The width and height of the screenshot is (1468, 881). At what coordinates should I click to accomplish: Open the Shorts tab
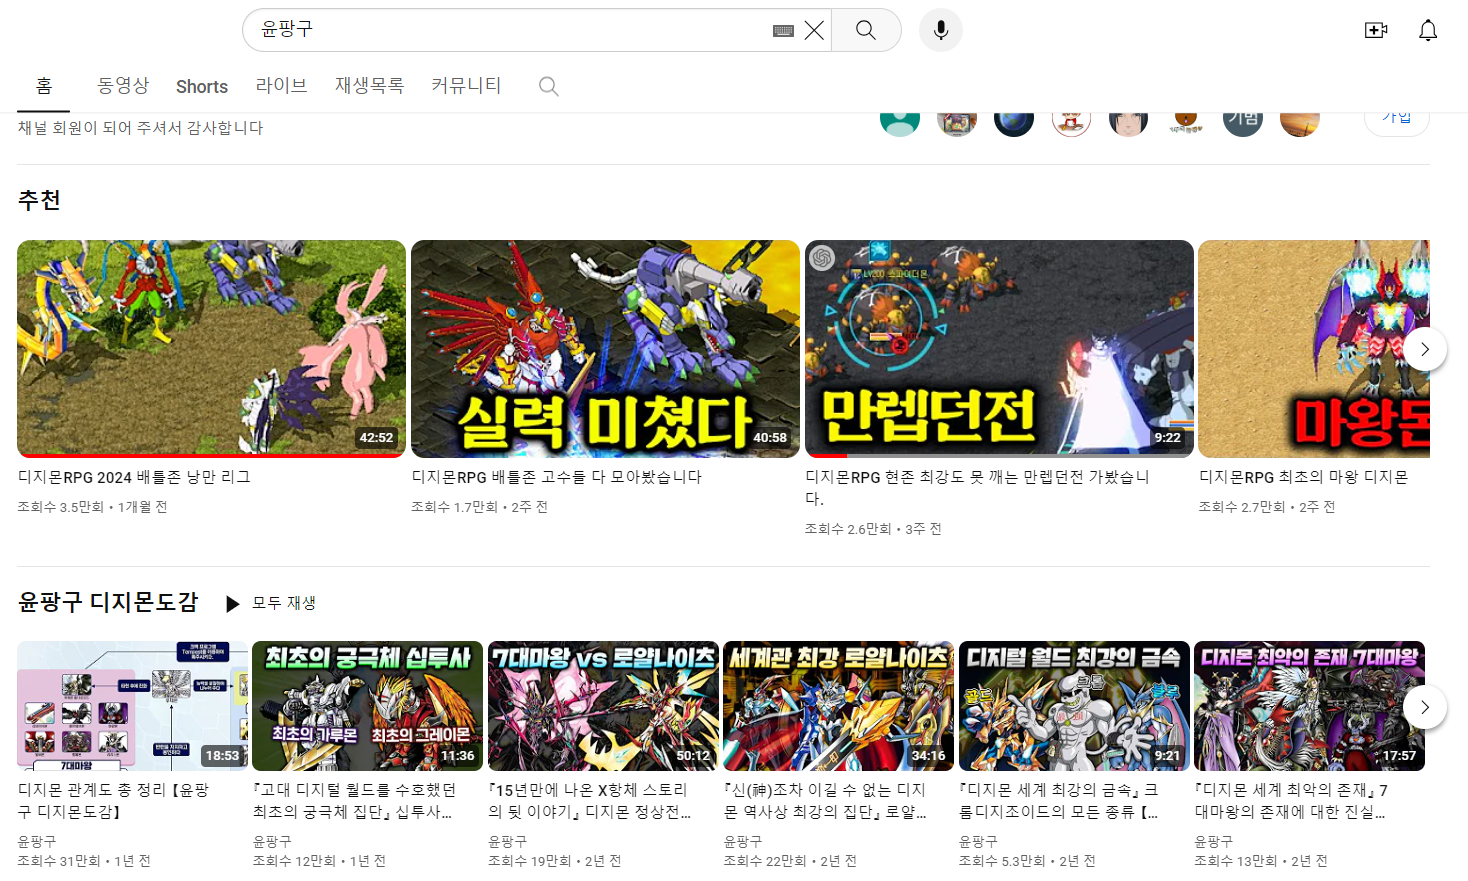(202, 87)
